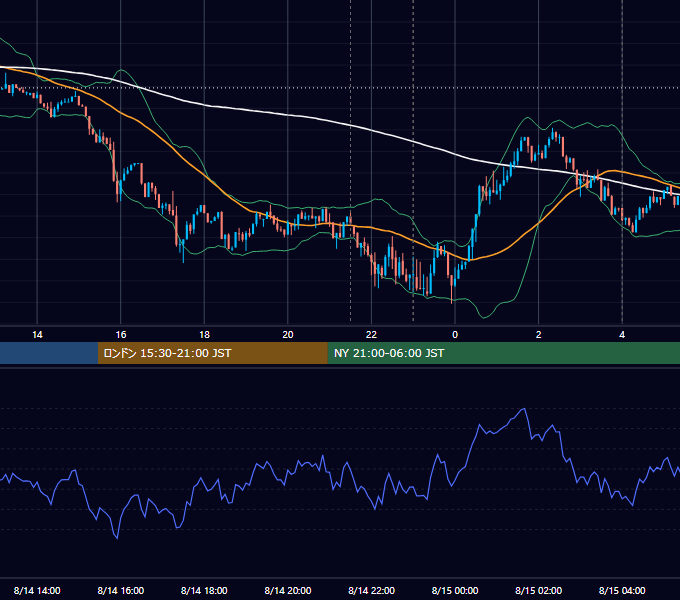Click the 16 hour label on price chart axis
The image size is (680, 600).
pyautogui.click(x=121, y=335)
